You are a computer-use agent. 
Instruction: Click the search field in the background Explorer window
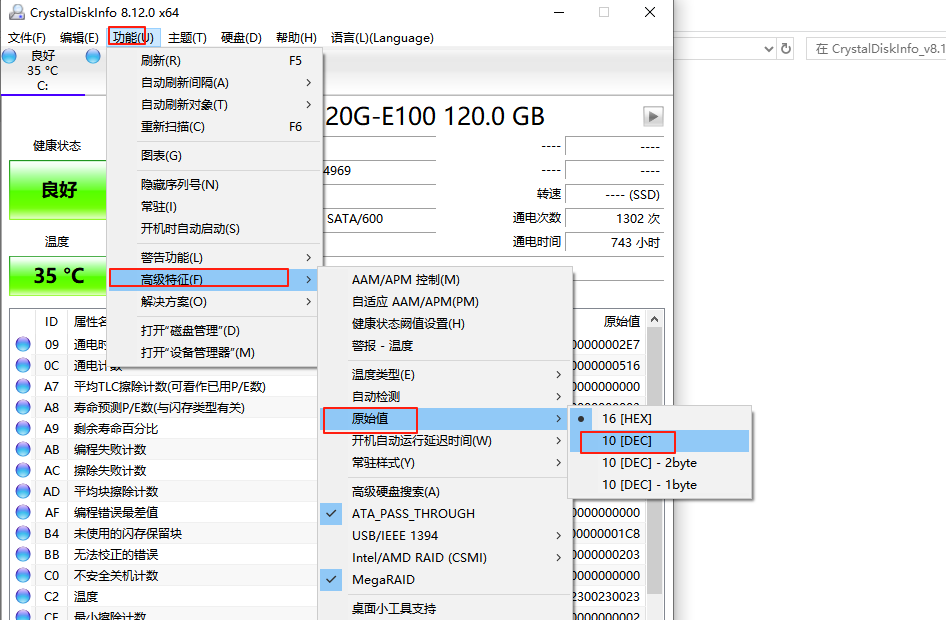pyautogui.click(x=876, y=48)
